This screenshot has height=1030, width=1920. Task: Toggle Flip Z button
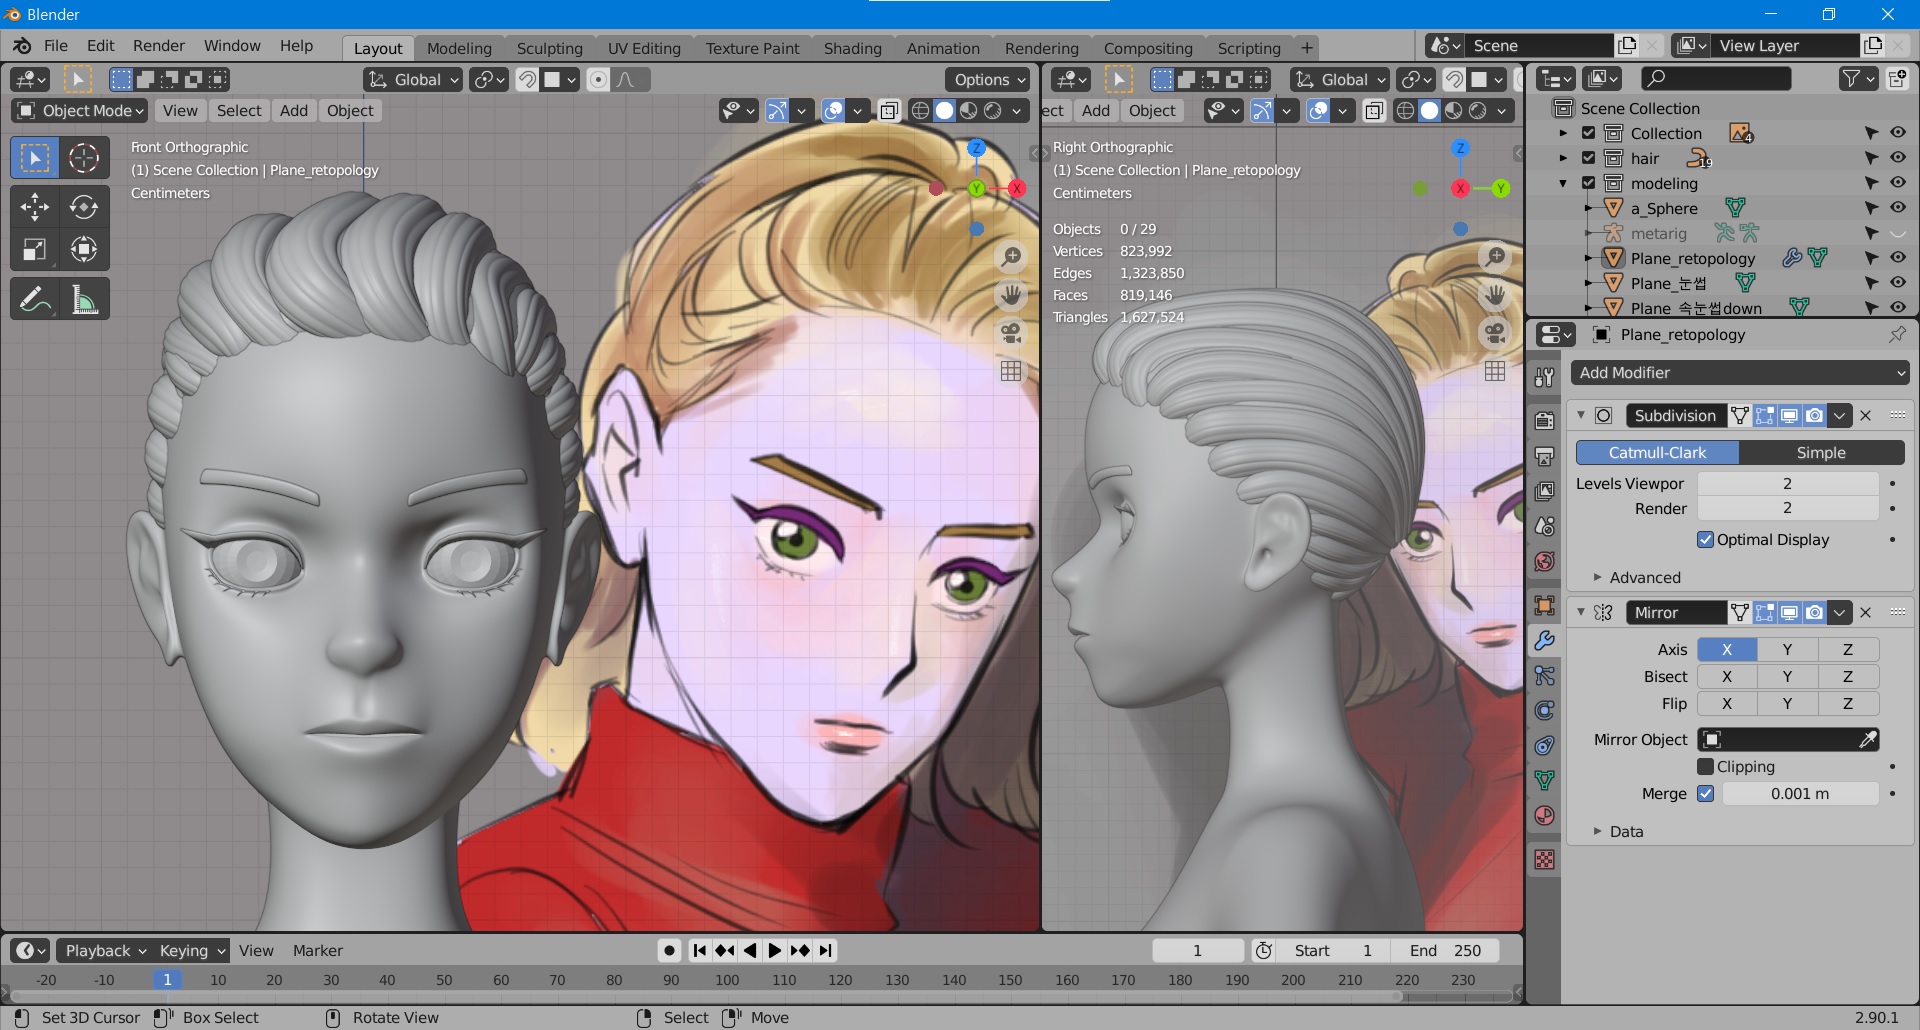(x=1848, y=704)
